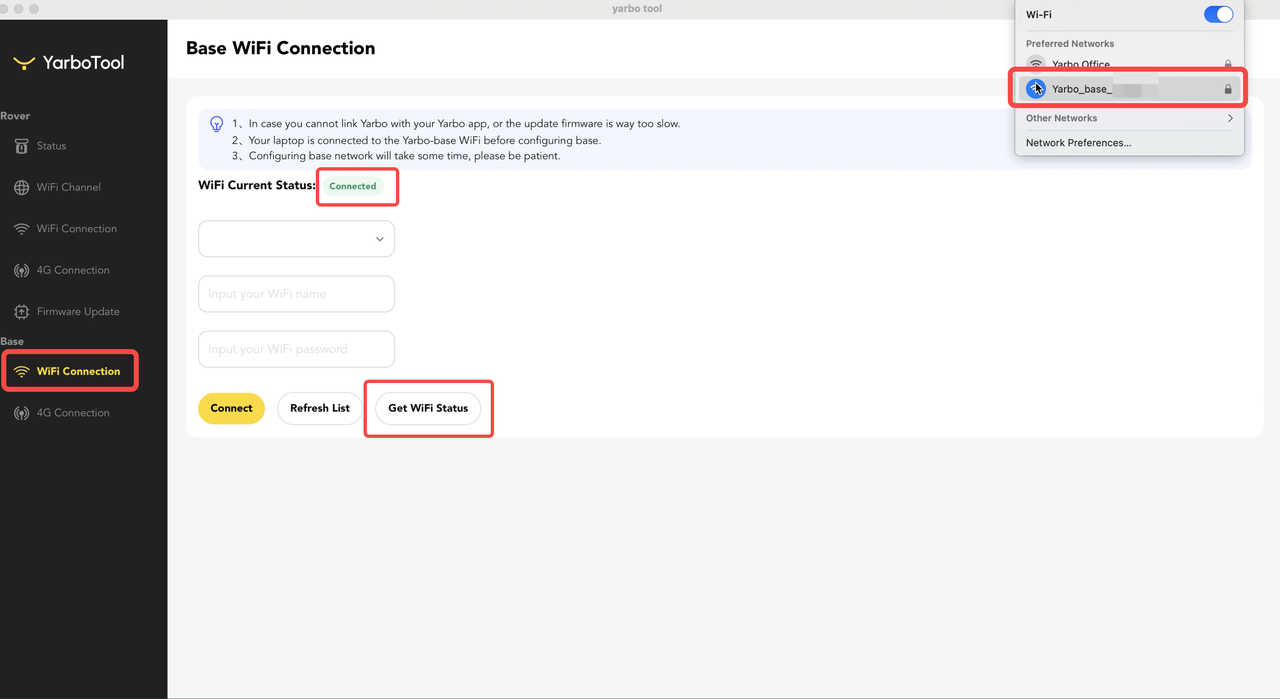Open the WiFi network list dropdown
The image size is (1280, 699).
(x=296, y=239)
